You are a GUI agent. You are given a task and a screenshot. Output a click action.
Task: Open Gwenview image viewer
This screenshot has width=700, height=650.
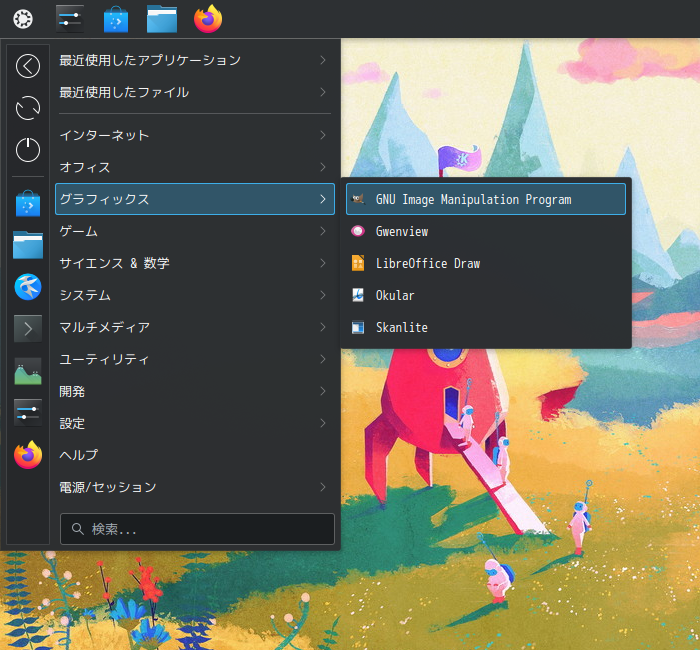(486, 231)
